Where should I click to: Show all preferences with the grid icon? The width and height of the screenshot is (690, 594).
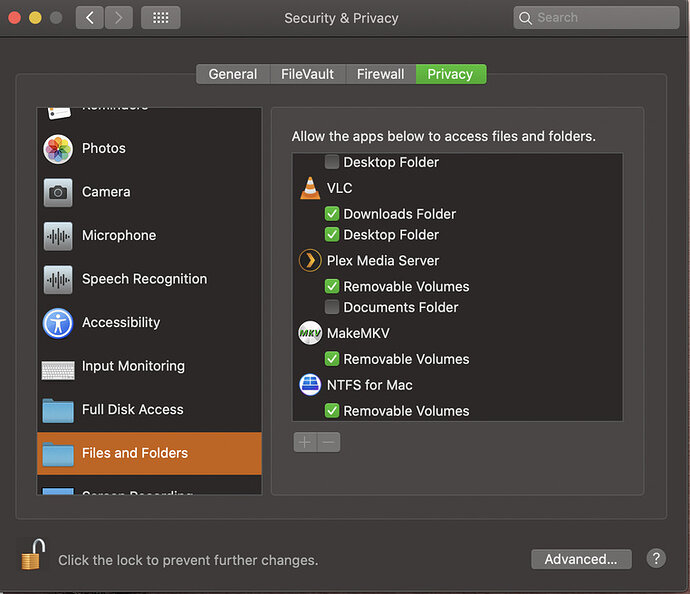coord(161,18)
